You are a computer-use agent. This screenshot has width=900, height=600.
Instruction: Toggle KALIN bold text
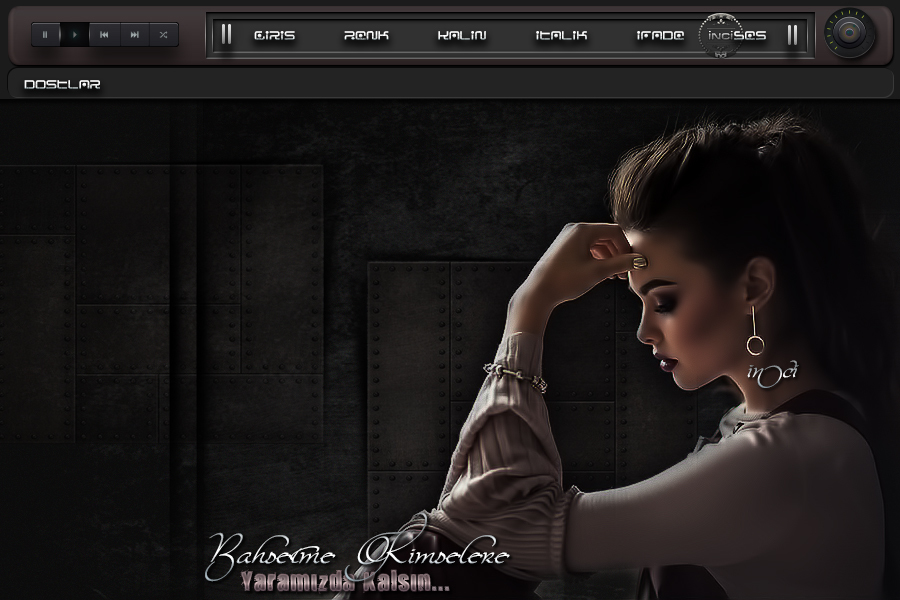[x=462, y=35]
